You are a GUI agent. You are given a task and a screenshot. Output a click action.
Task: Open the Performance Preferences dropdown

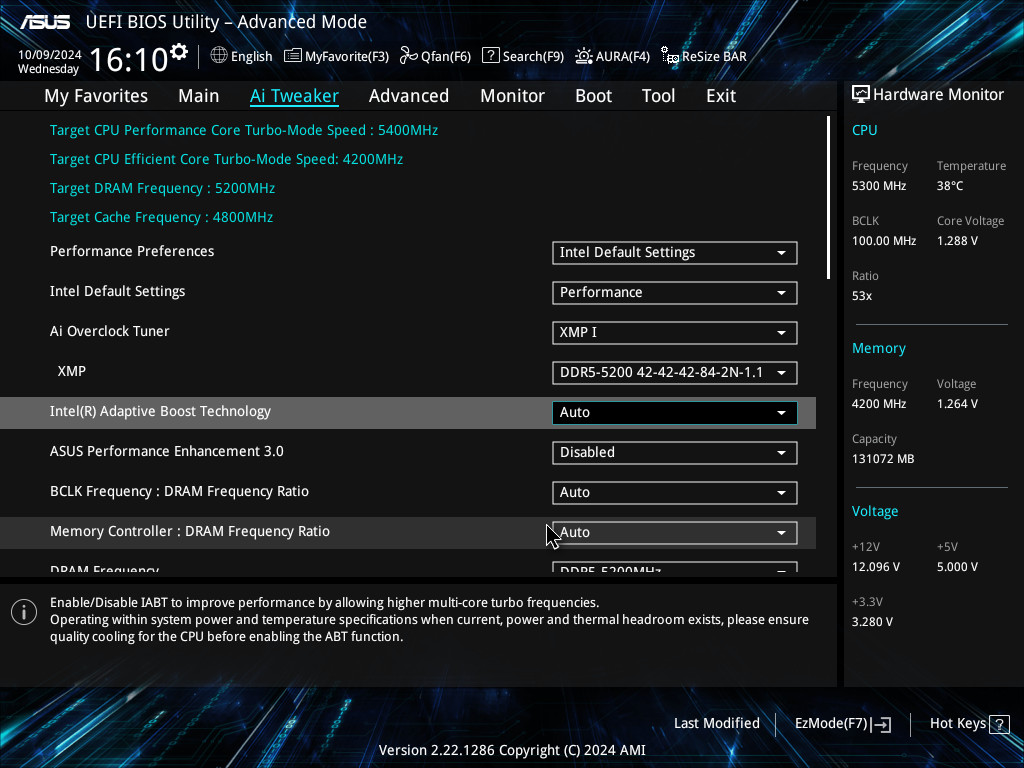[675, 253]
